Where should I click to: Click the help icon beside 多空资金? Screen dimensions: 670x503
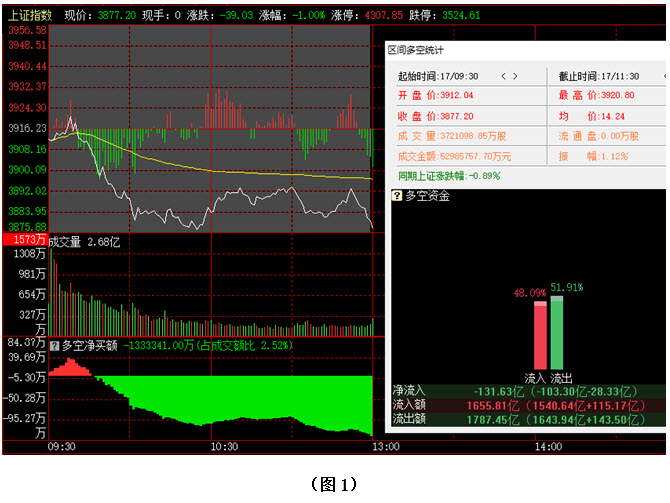[x=394, y=196]
